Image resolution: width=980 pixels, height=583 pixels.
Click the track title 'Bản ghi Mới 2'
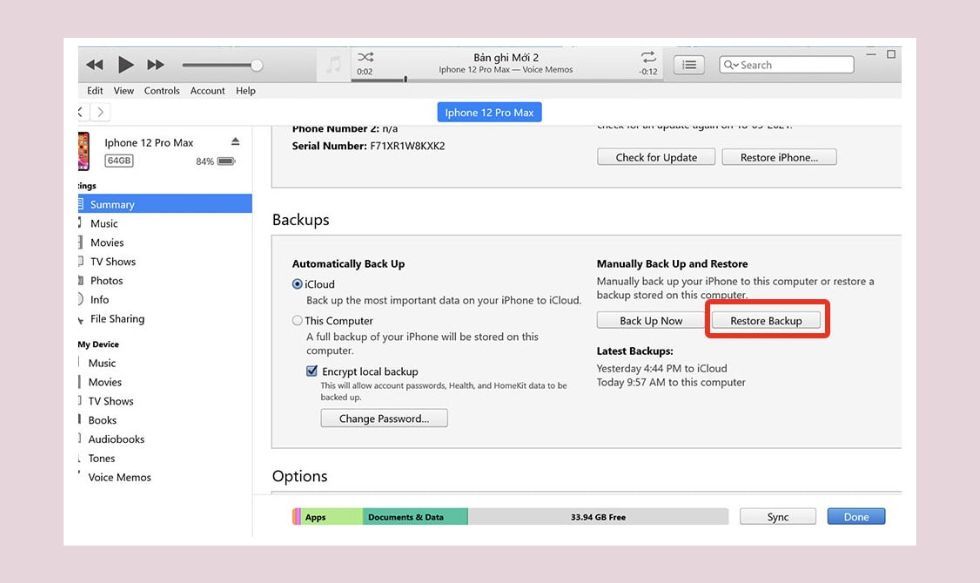point(506,57)
